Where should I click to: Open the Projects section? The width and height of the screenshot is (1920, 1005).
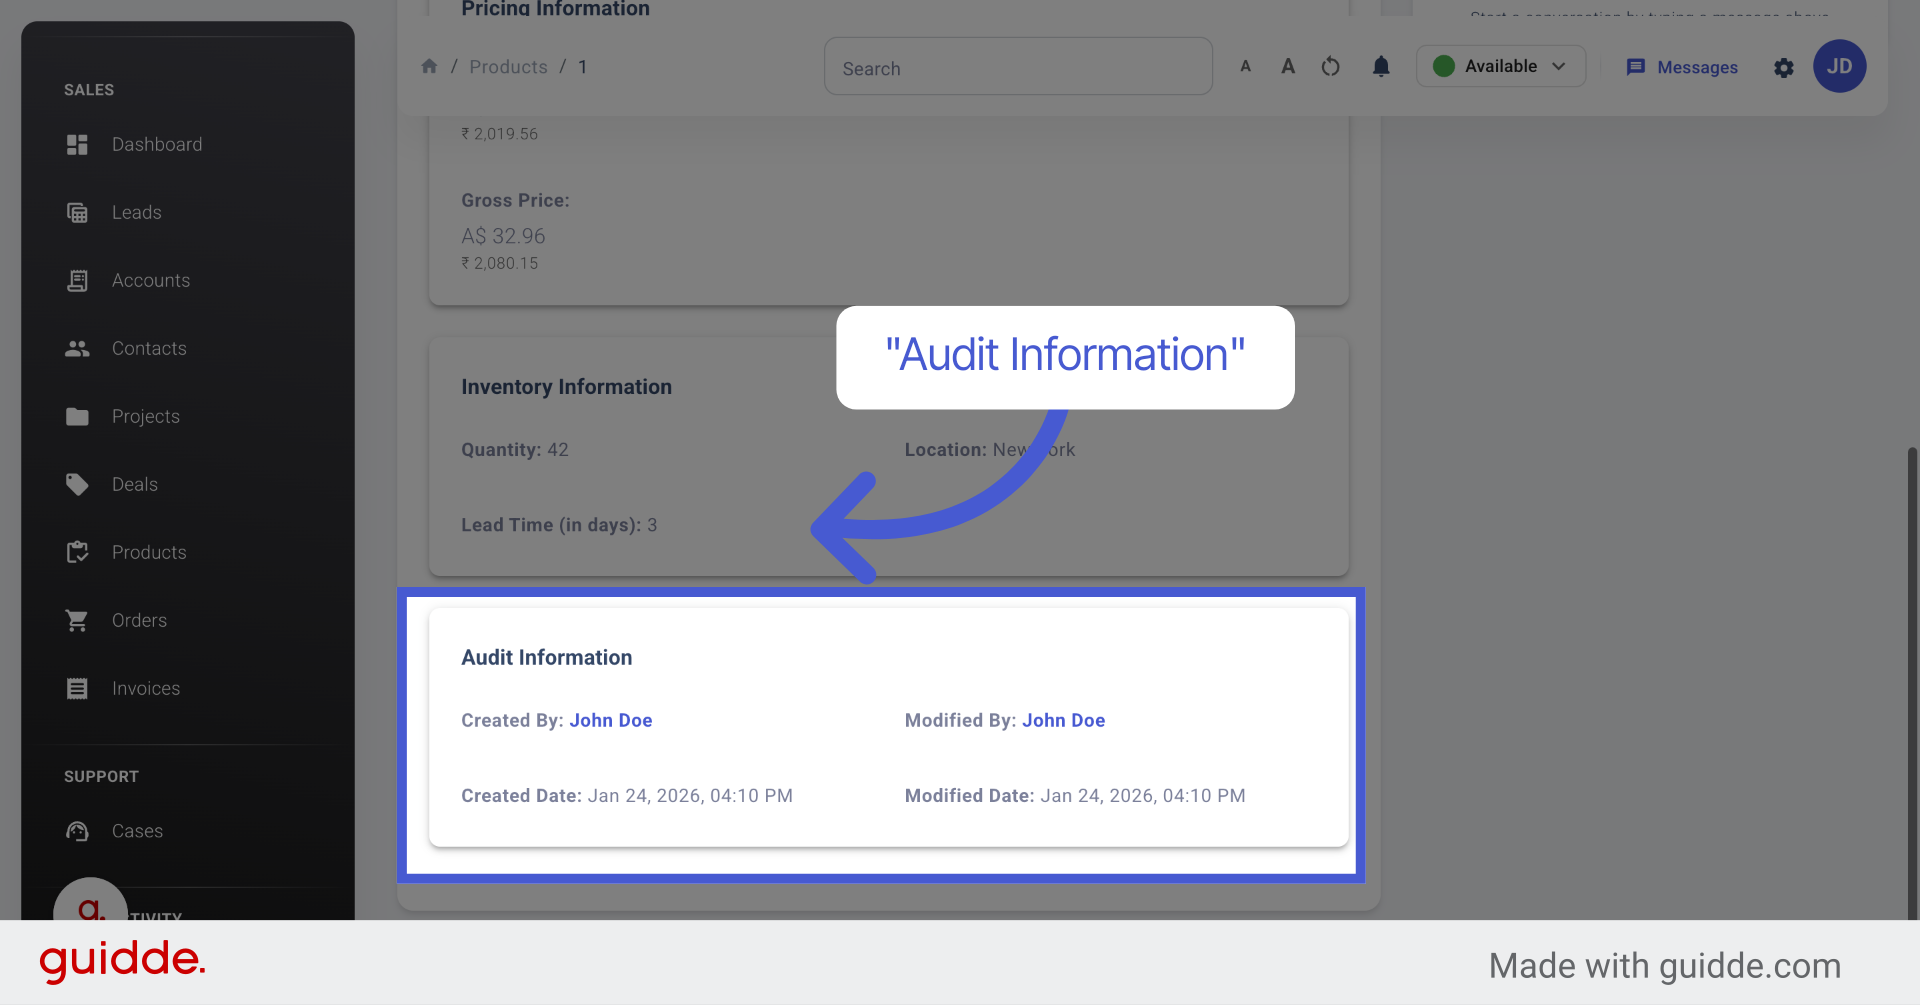point(145,416)
